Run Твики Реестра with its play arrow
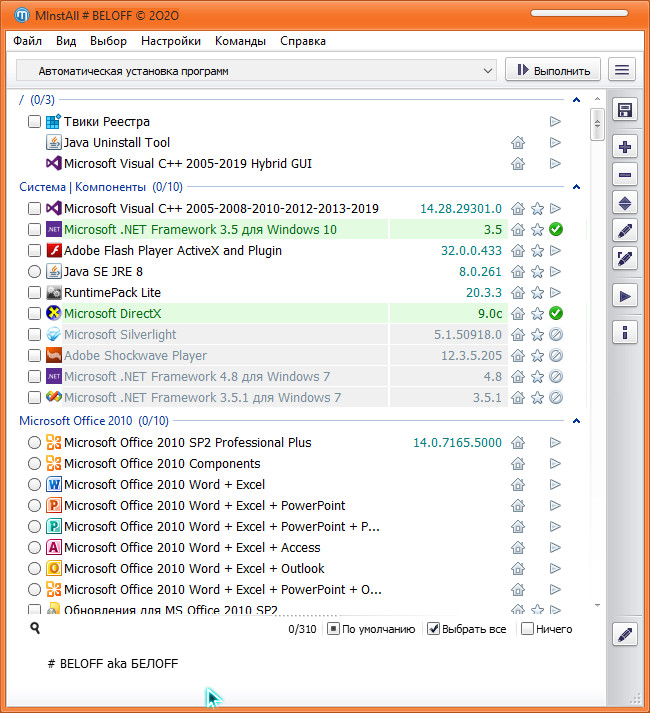The width and height of the screenshot is (650, 713). point(555,121)
